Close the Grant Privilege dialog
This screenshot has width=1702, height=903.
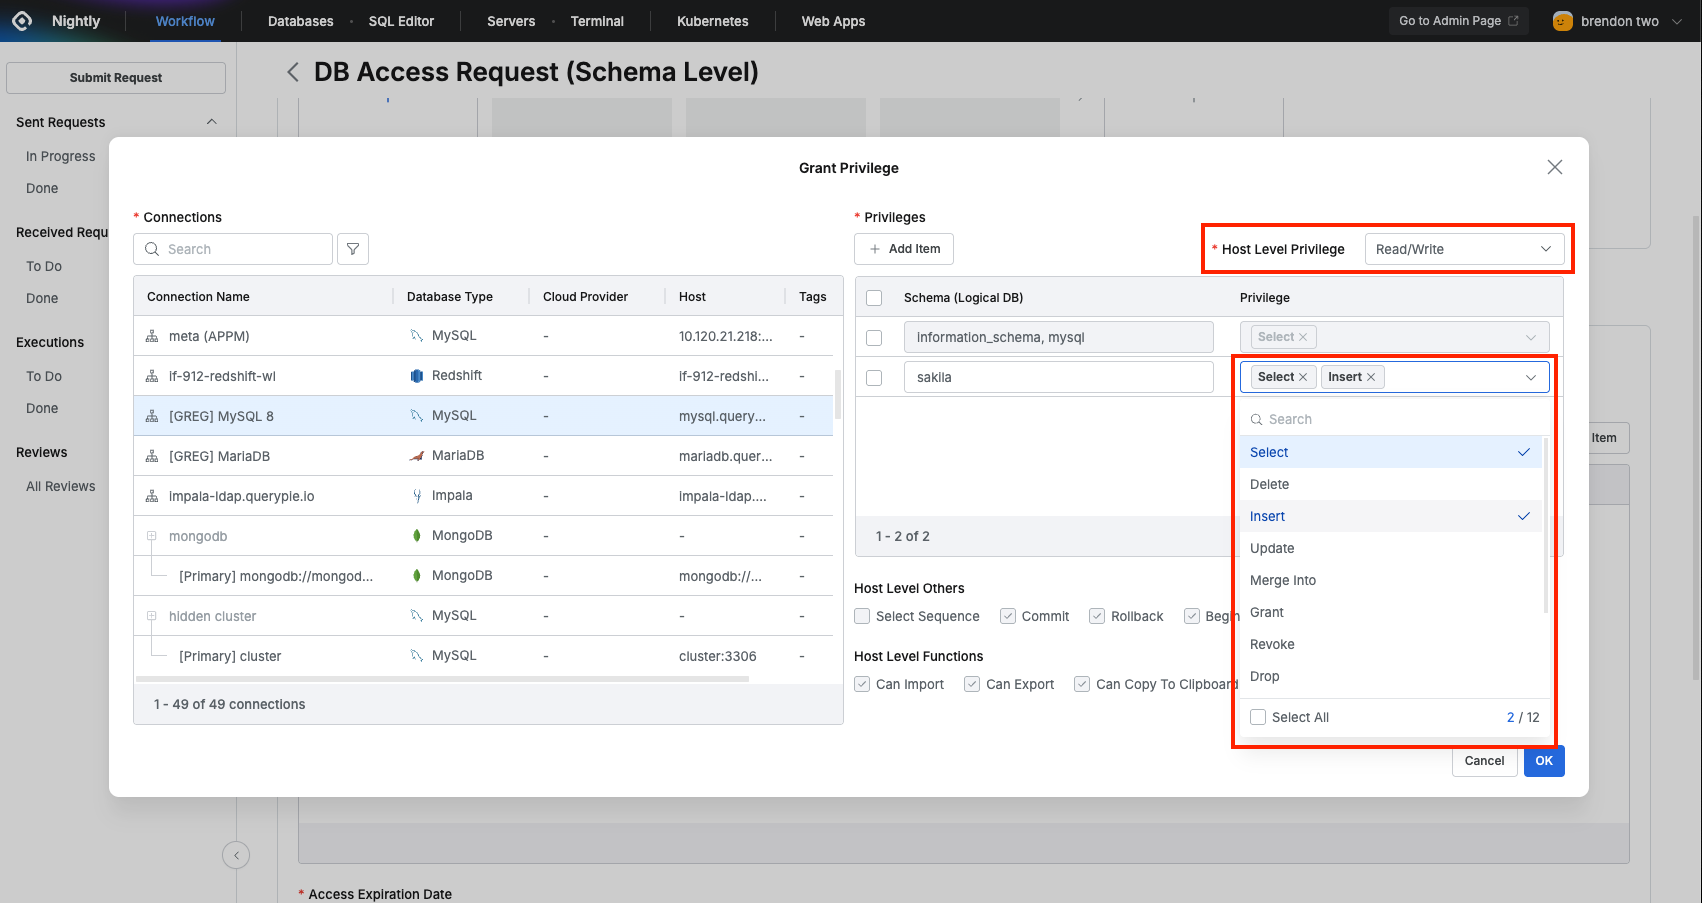click(x=1554, y=167)
